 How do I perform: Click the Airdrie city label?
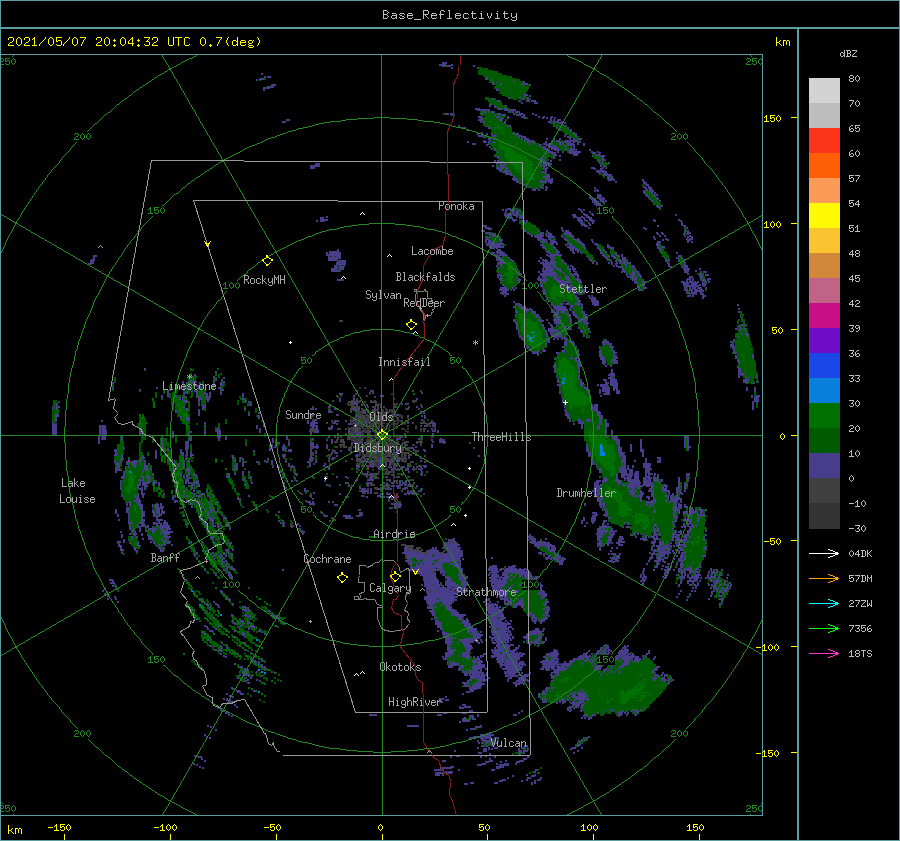point(394,534)
